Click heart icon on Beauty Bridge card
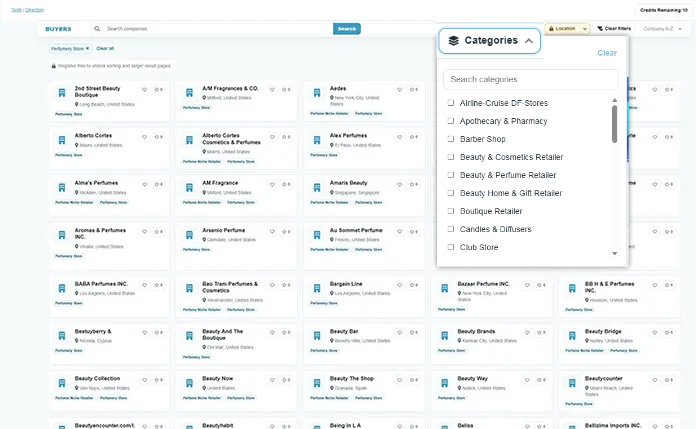Screen dimensions: 696x429 (655, 332)
